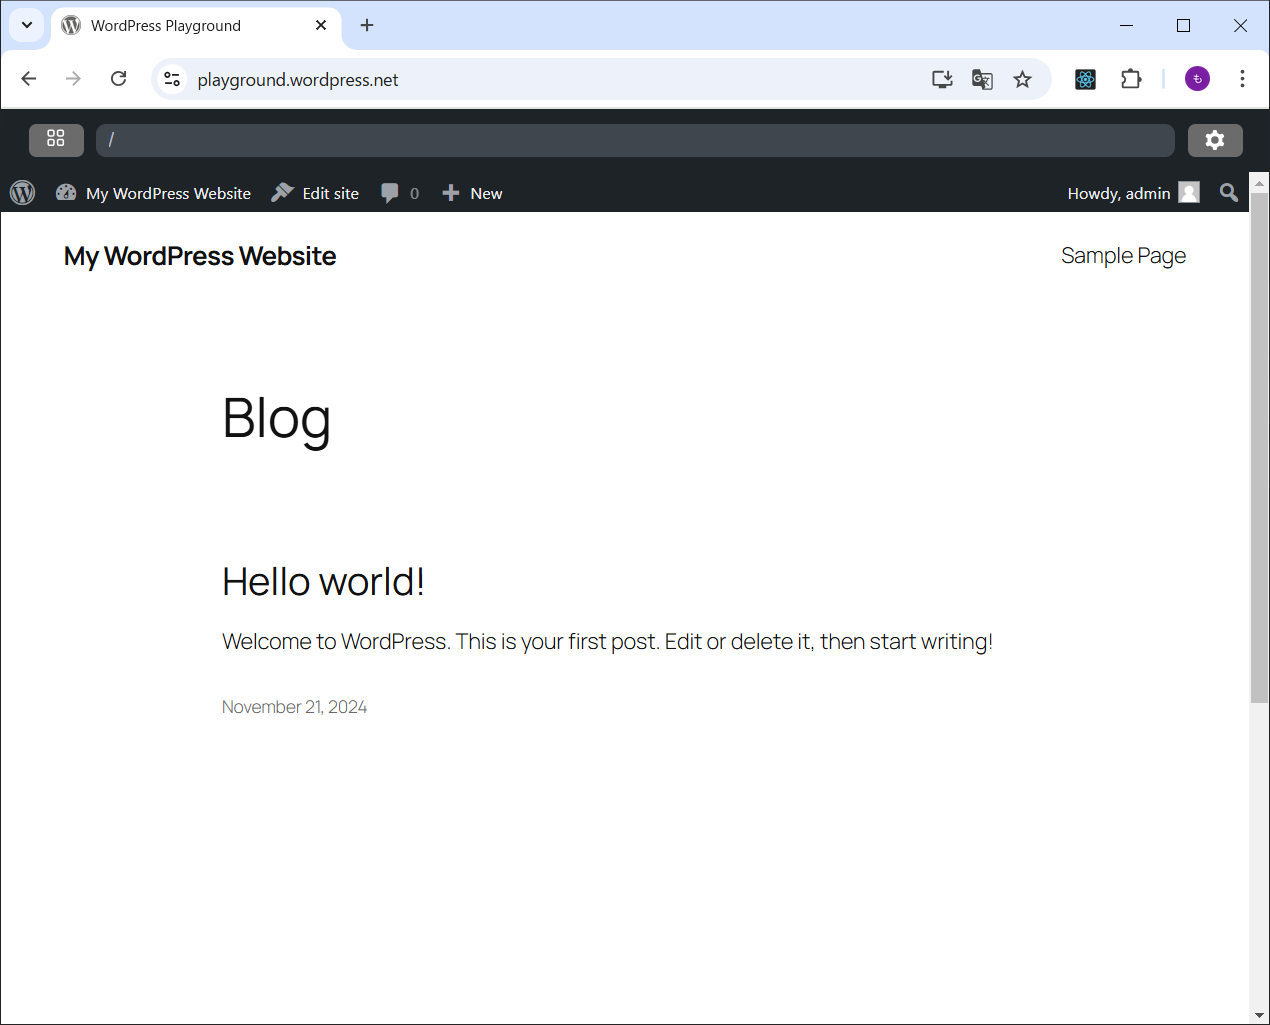The image size is (1270, 1025).
Task: Click the Edit site brush icon
Action: [283, 193]
